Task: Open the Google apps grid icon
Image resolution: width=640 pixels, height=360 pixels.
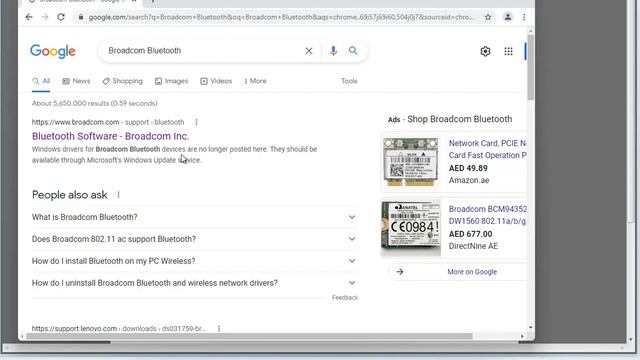Action: [x=508, y=51]
